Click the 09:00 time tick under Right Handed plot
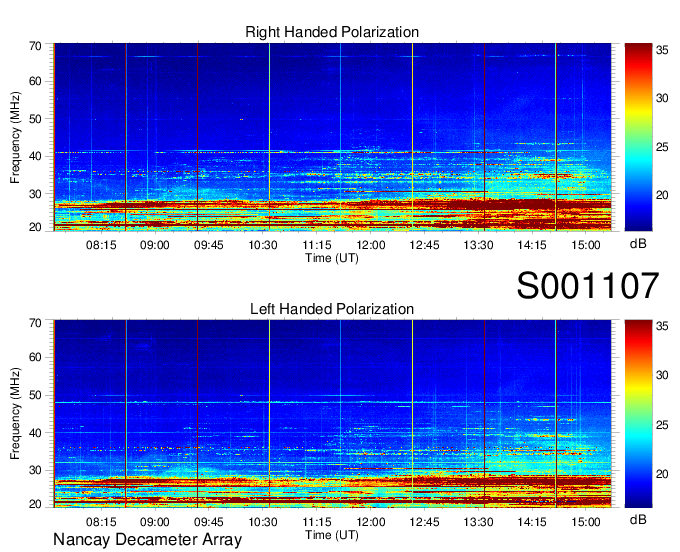Image resolution: width=680 pixels, height=552 pixels. 155,245
